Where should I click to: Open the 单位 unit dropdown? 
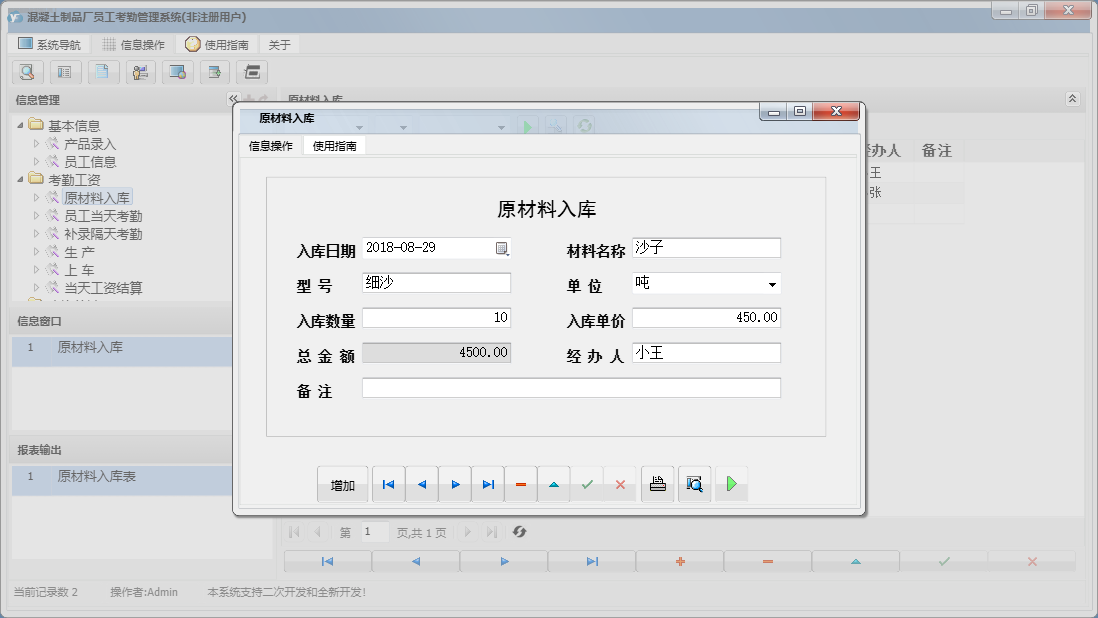tap(773, 283)
